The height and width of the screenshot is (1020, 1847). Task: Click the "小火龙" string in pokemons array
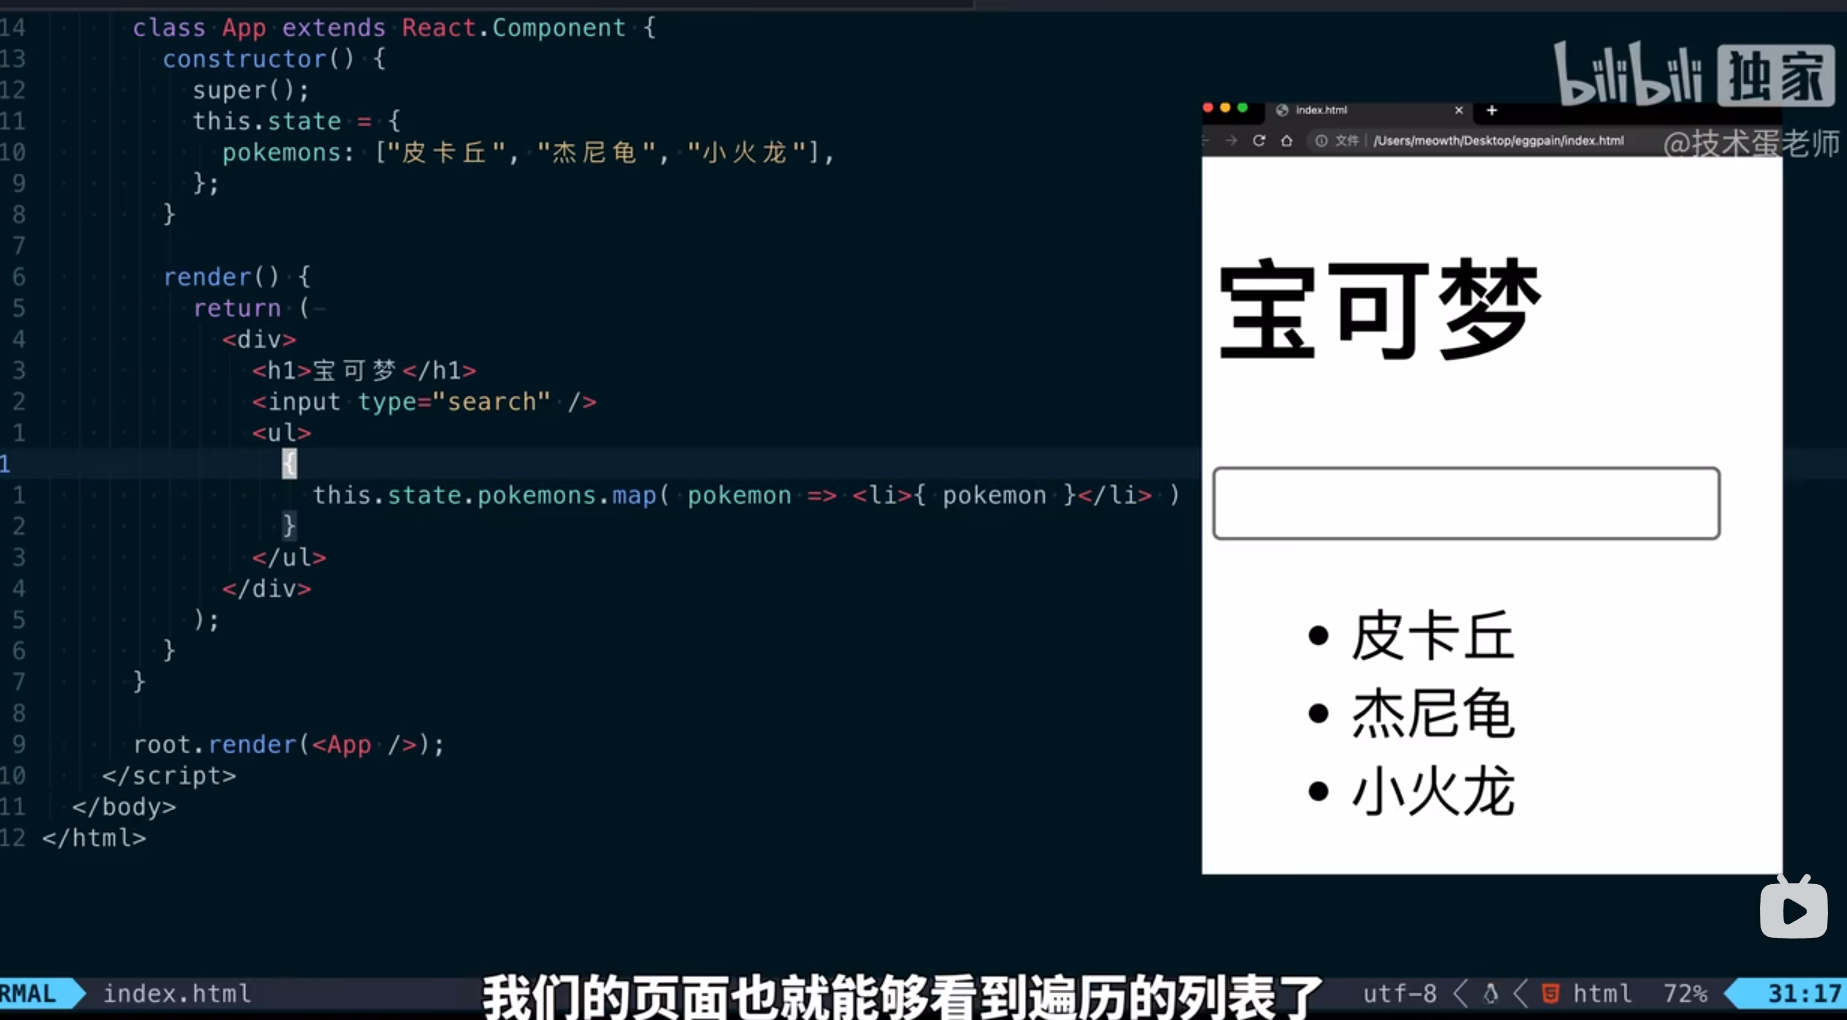click(x=746, y=152)
